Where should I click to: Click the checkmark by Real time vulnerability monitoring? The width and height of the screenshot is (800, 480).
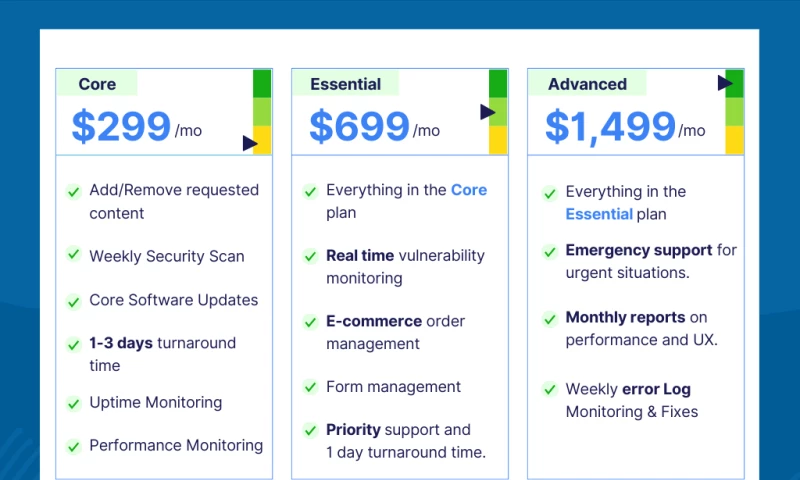(x=310, y=256)
